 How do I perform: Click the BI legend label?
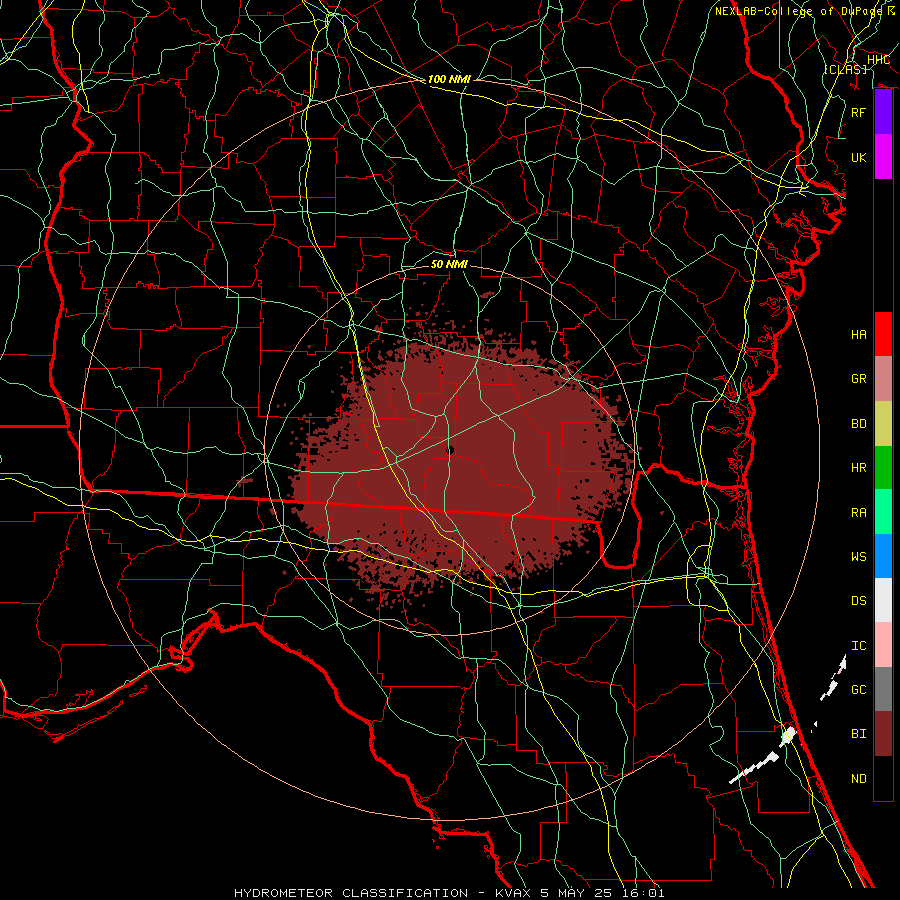[859, 734]
